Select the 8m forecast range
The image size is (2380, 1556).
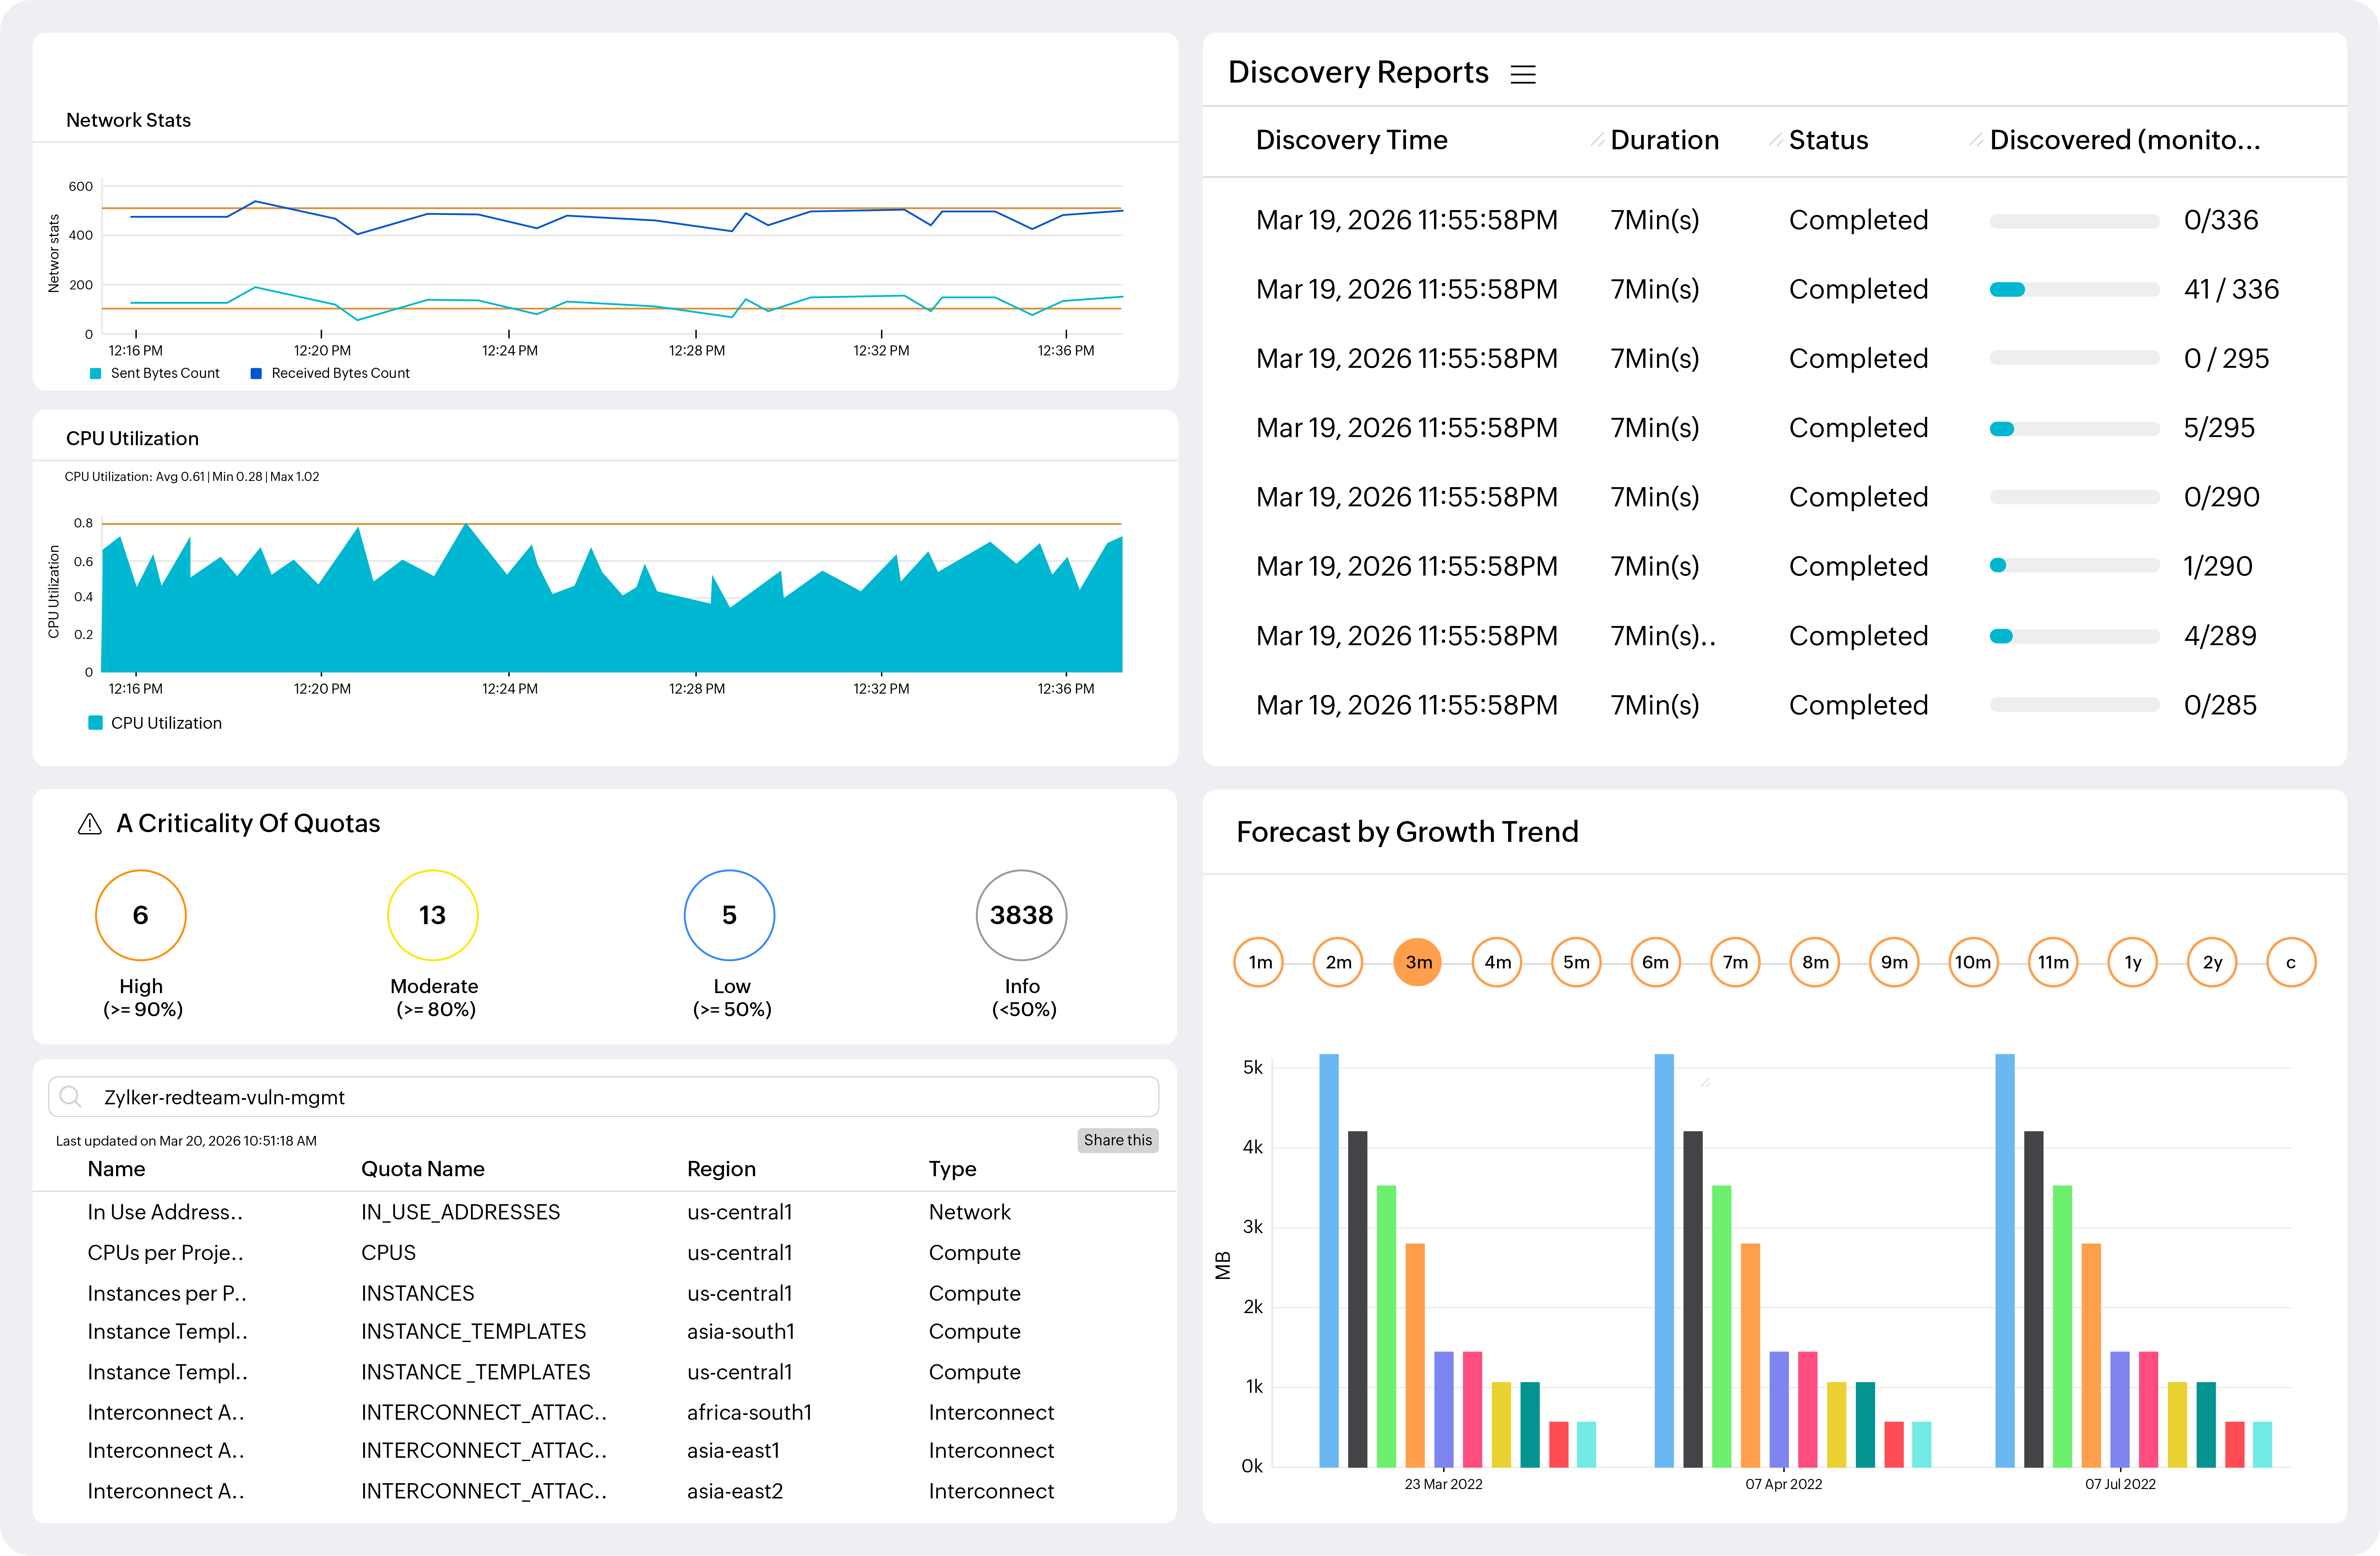[x=1815, y=962]
